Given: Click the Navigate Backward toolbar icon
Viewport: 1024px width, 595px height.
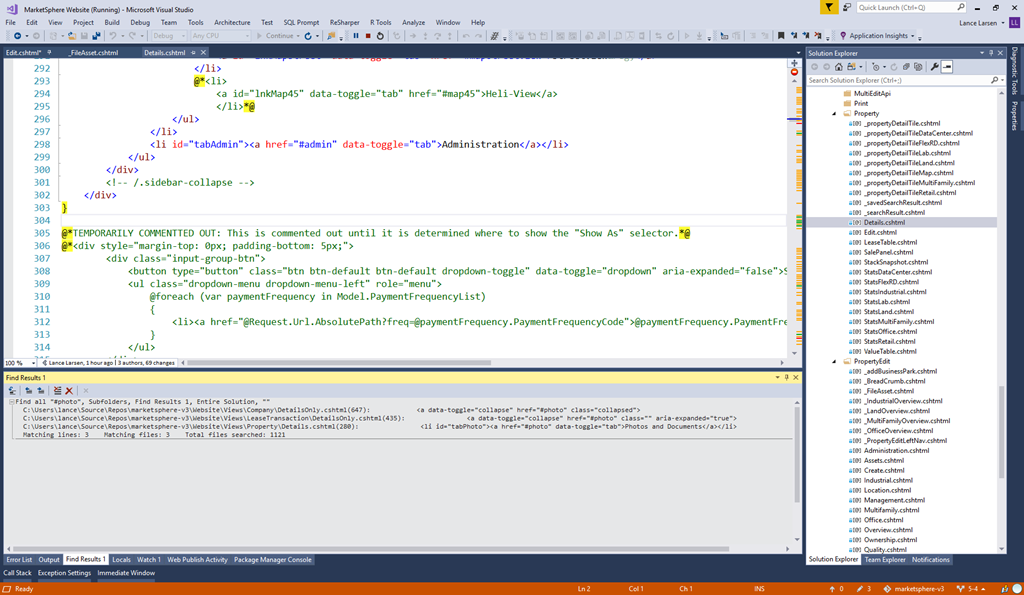Looking at the screenshot, I should coord(18,36).
